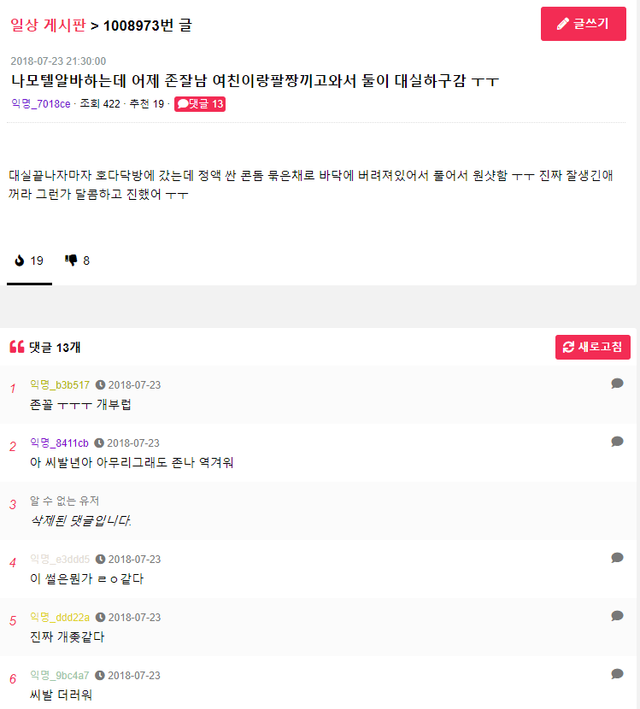Select commenter 익명_9bc4a7 username

pos(60,675)
